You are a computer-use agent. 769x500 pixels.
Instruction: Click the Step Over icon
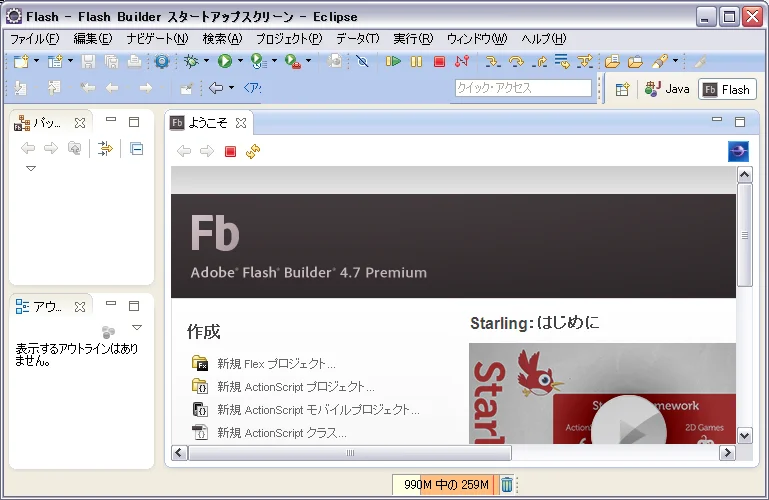tap(516, 61)
